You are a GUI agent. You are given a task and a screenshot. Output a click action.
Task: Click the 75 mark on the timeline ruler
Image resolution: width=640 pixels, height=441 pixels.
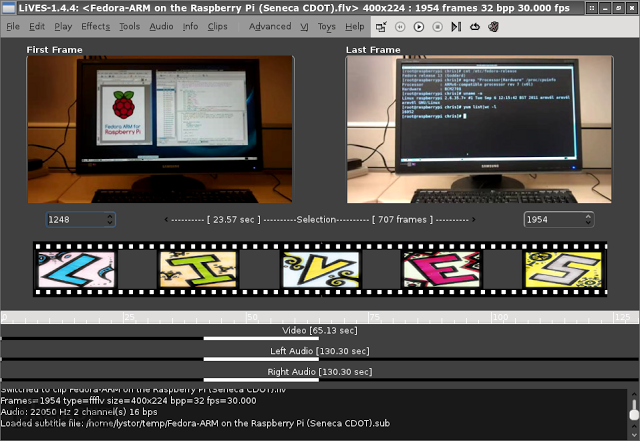point(375,317)
